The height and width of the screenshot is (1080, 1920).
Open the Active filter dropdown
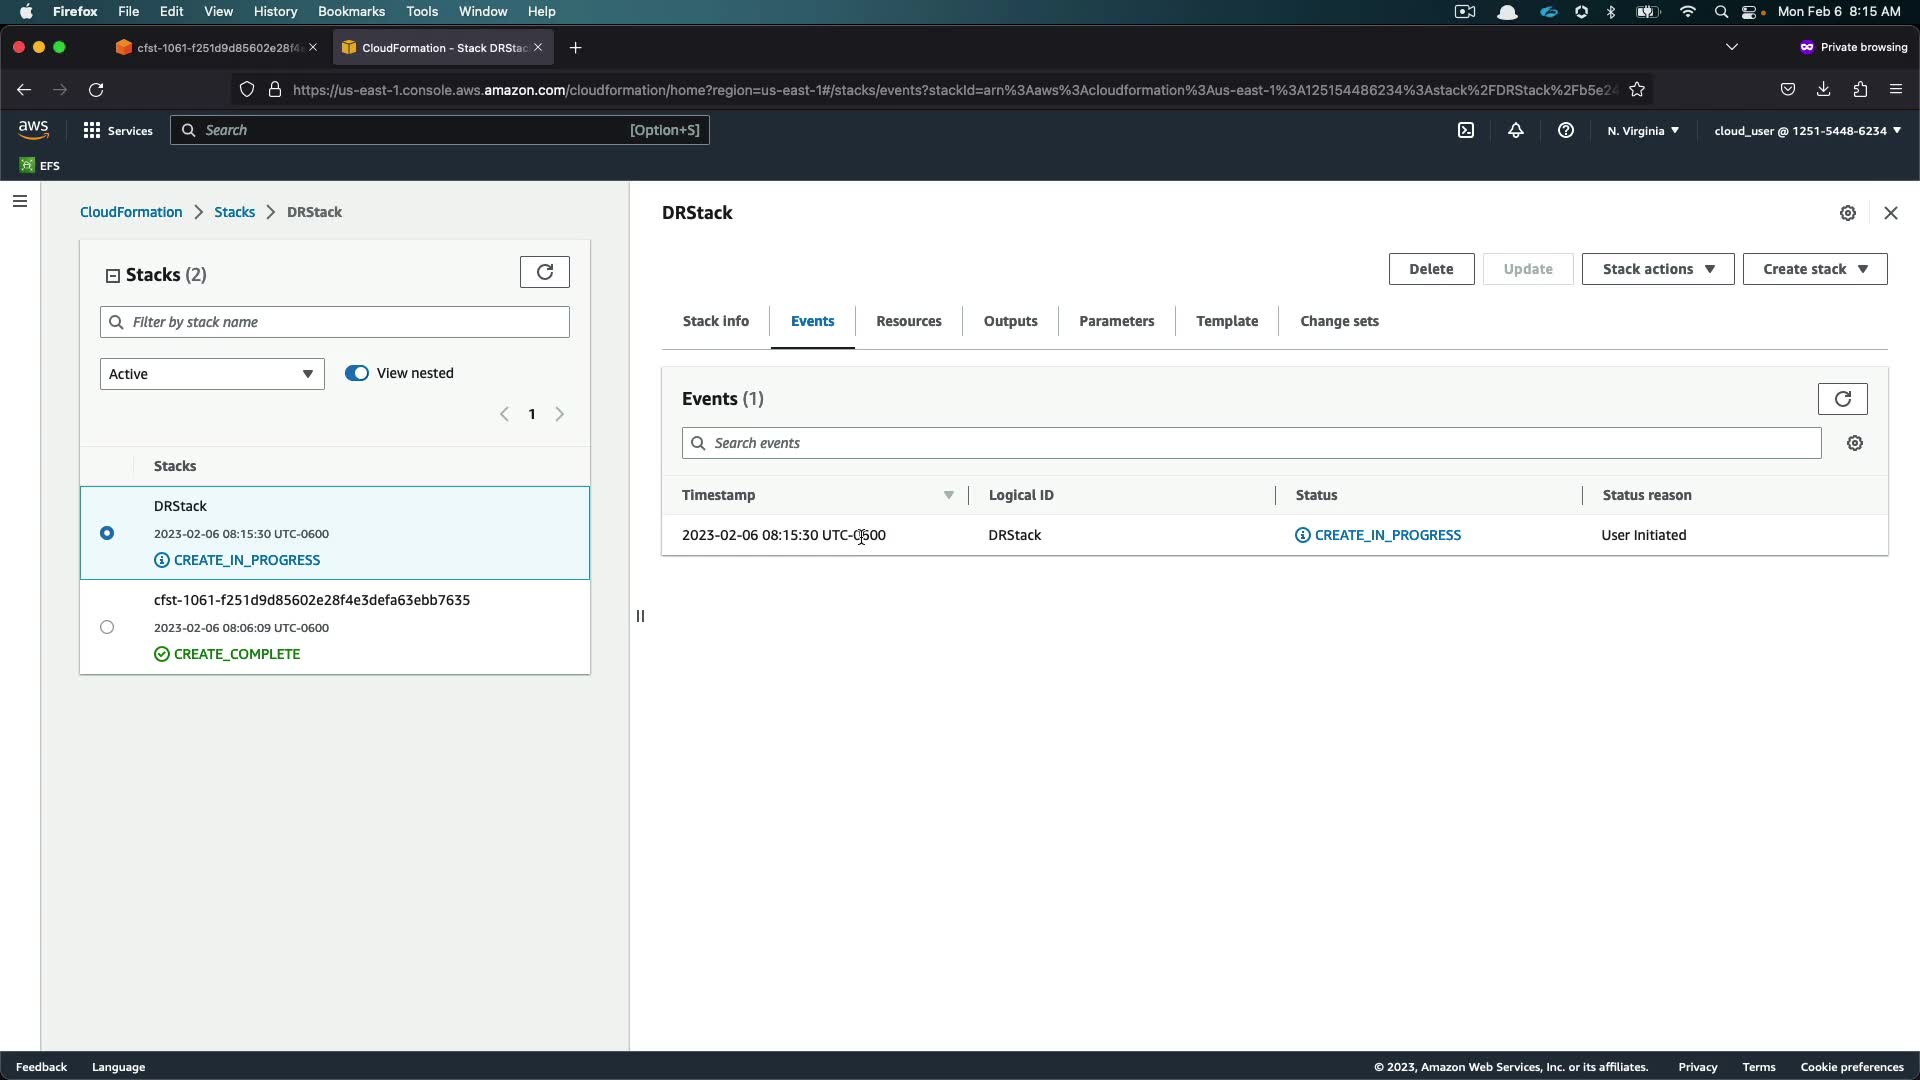tap(212, 374)
